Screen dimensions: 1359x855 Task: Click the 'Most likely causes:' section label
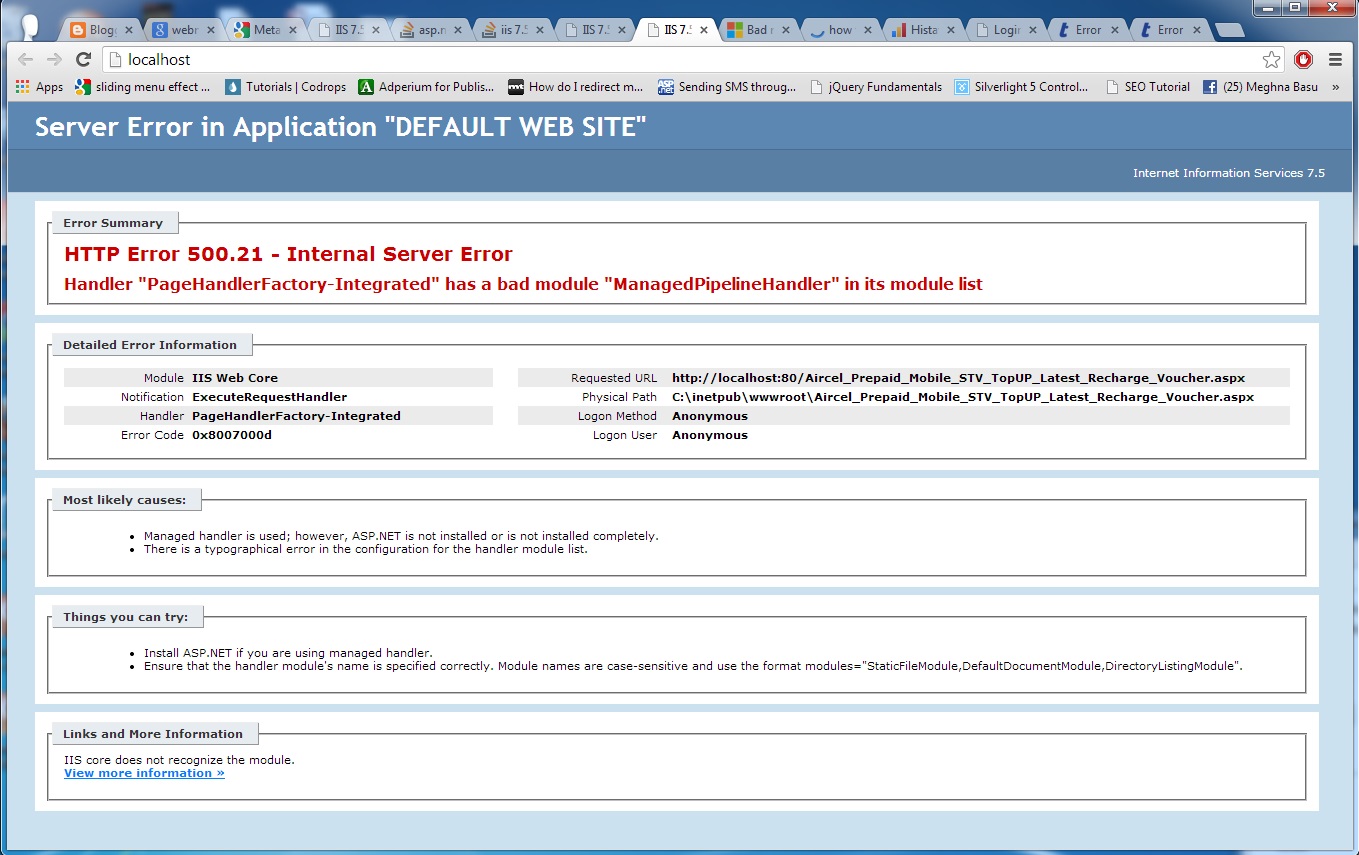(126, 500)
